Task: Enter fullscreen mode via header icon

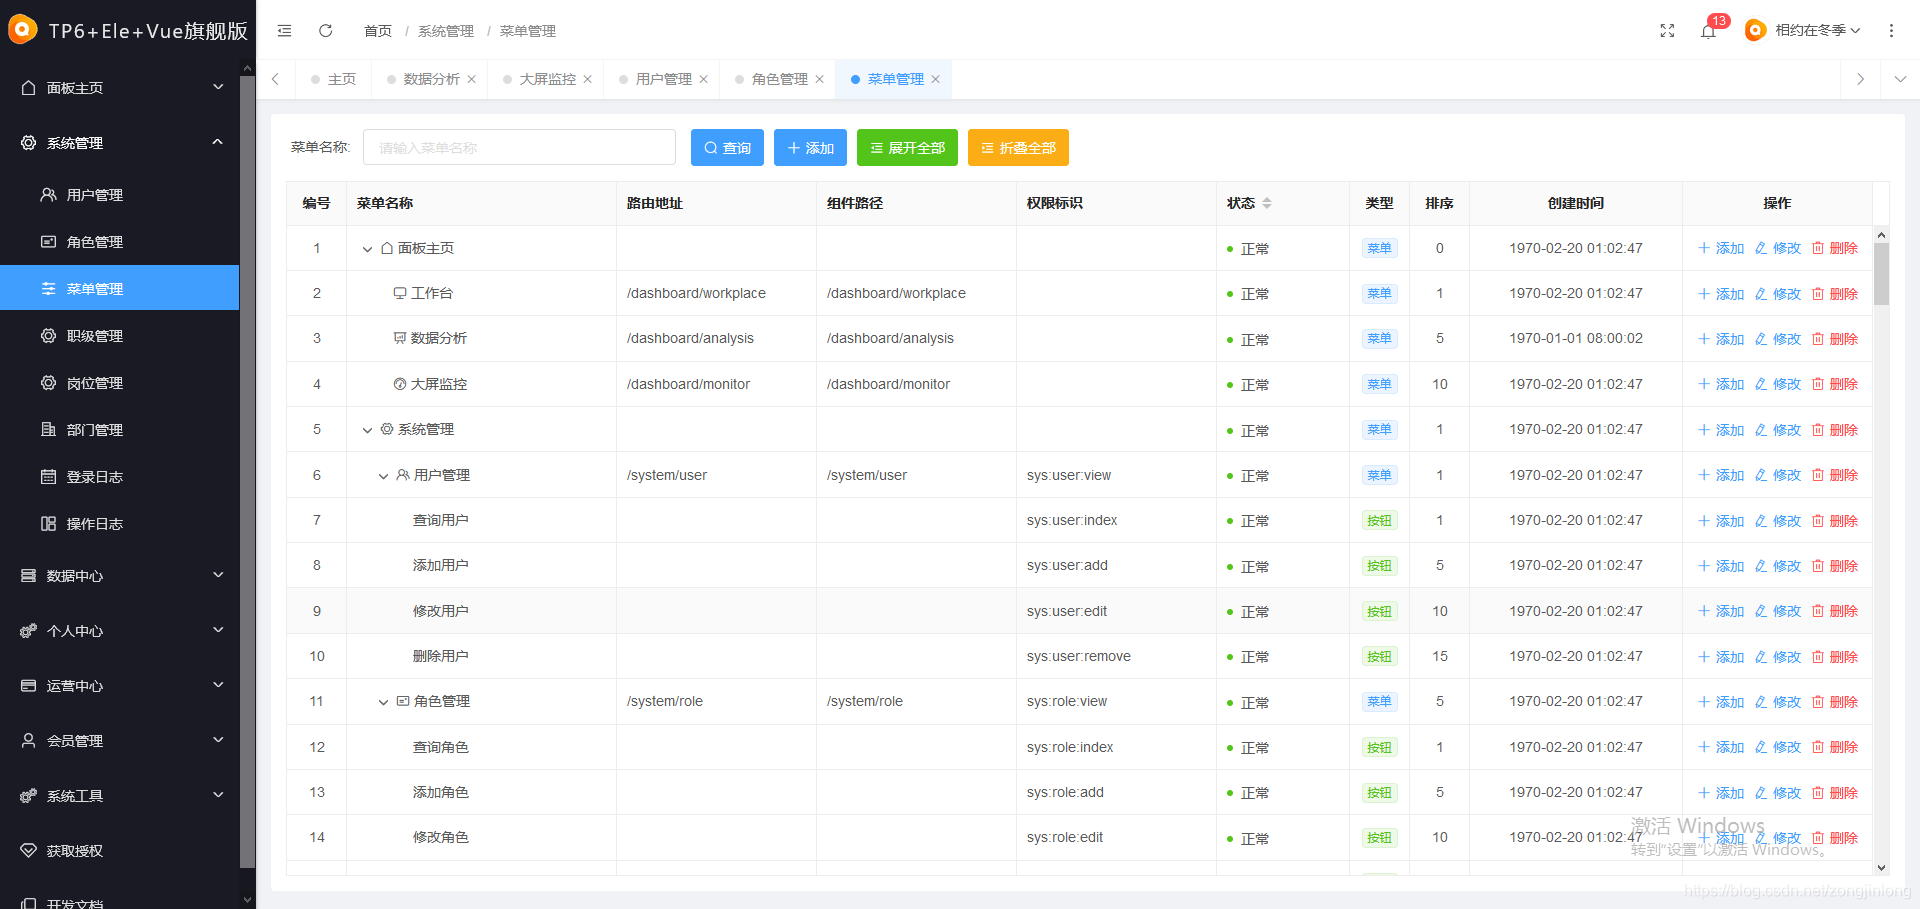Action: click(1667, 31)
